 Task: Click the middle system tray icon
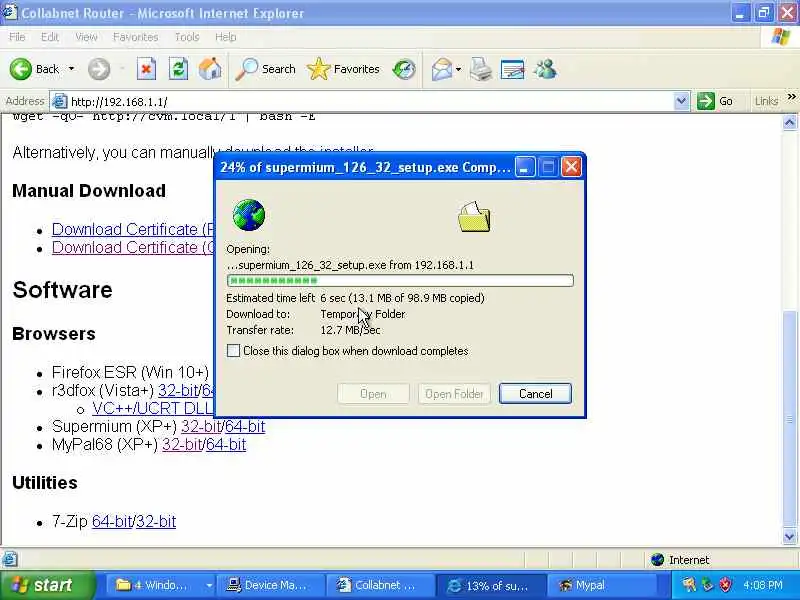tap(707, 585)
